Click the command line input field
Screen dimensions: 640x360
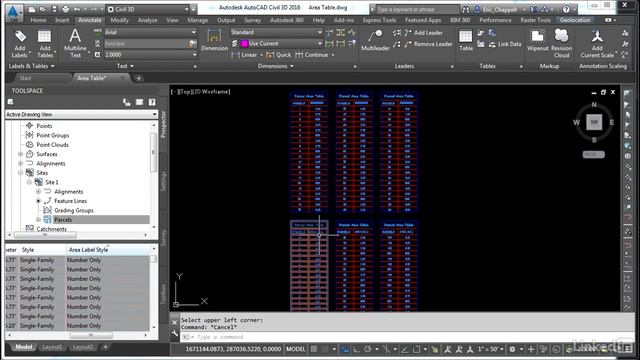[x=404, y=337]
